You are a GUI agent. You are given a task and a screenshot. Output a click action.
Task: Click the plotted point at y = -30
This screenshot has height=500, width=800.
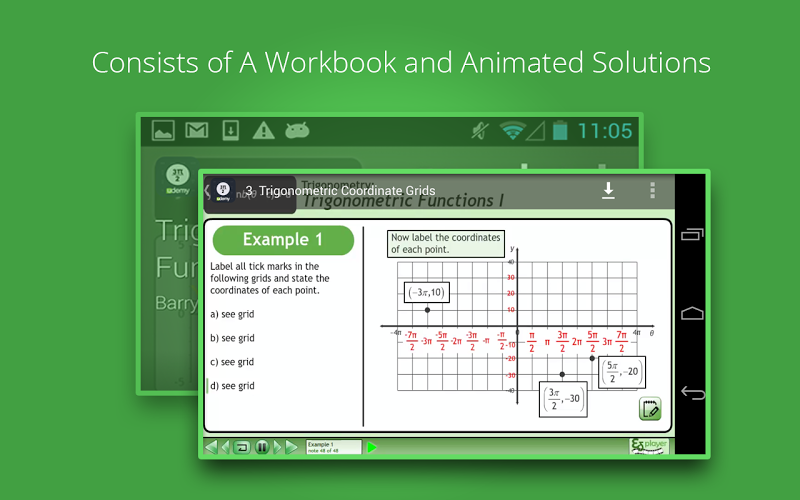pyautogui.click(x=562, y=374)
